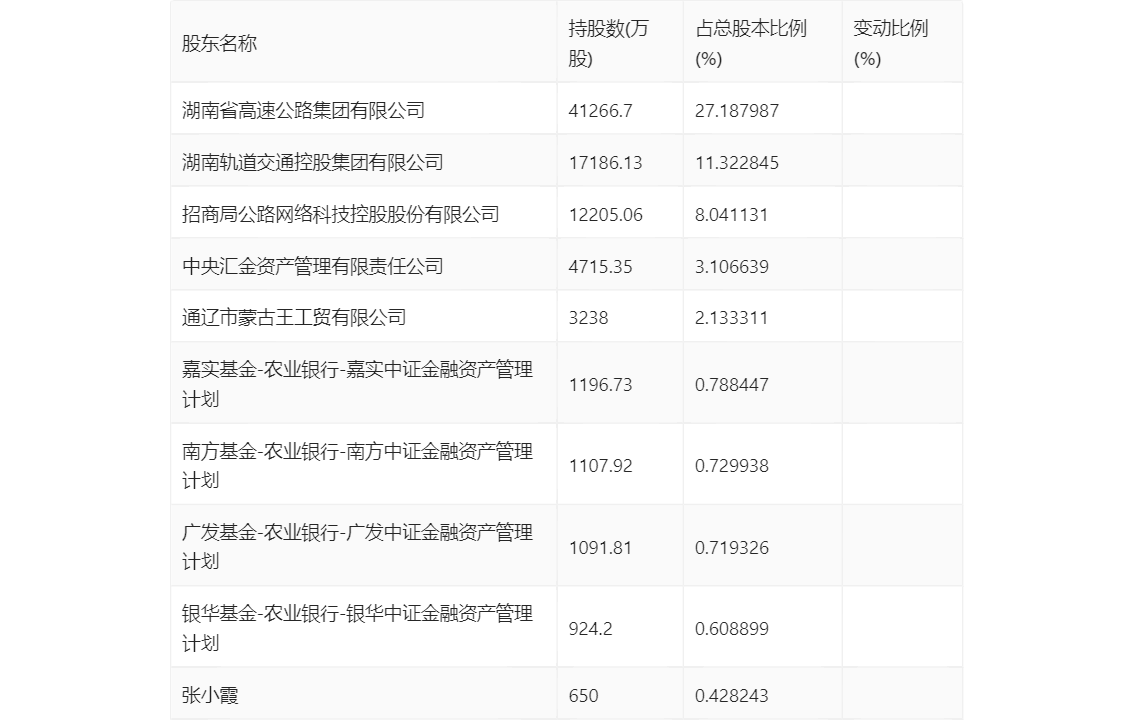This screenshot has height=720, width=1134.
Task: Click the 变动比例(%) column header
Action: tap(890, 43)
